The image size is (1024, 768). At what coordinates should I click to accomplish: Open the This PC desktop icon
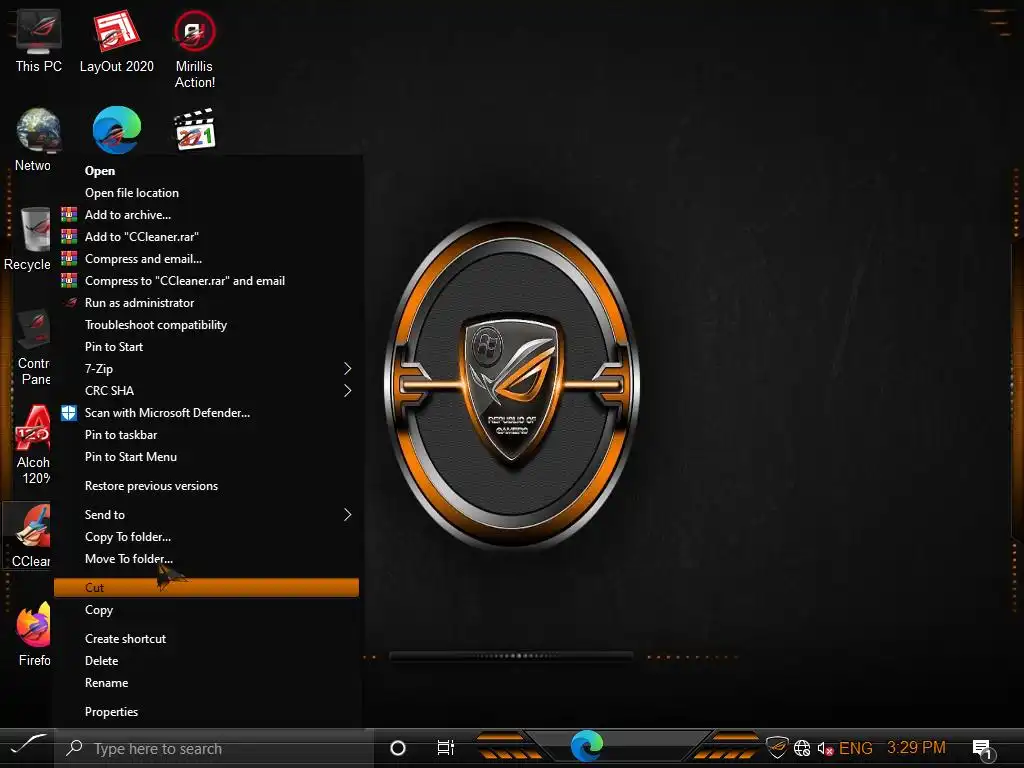pos(39,41)
